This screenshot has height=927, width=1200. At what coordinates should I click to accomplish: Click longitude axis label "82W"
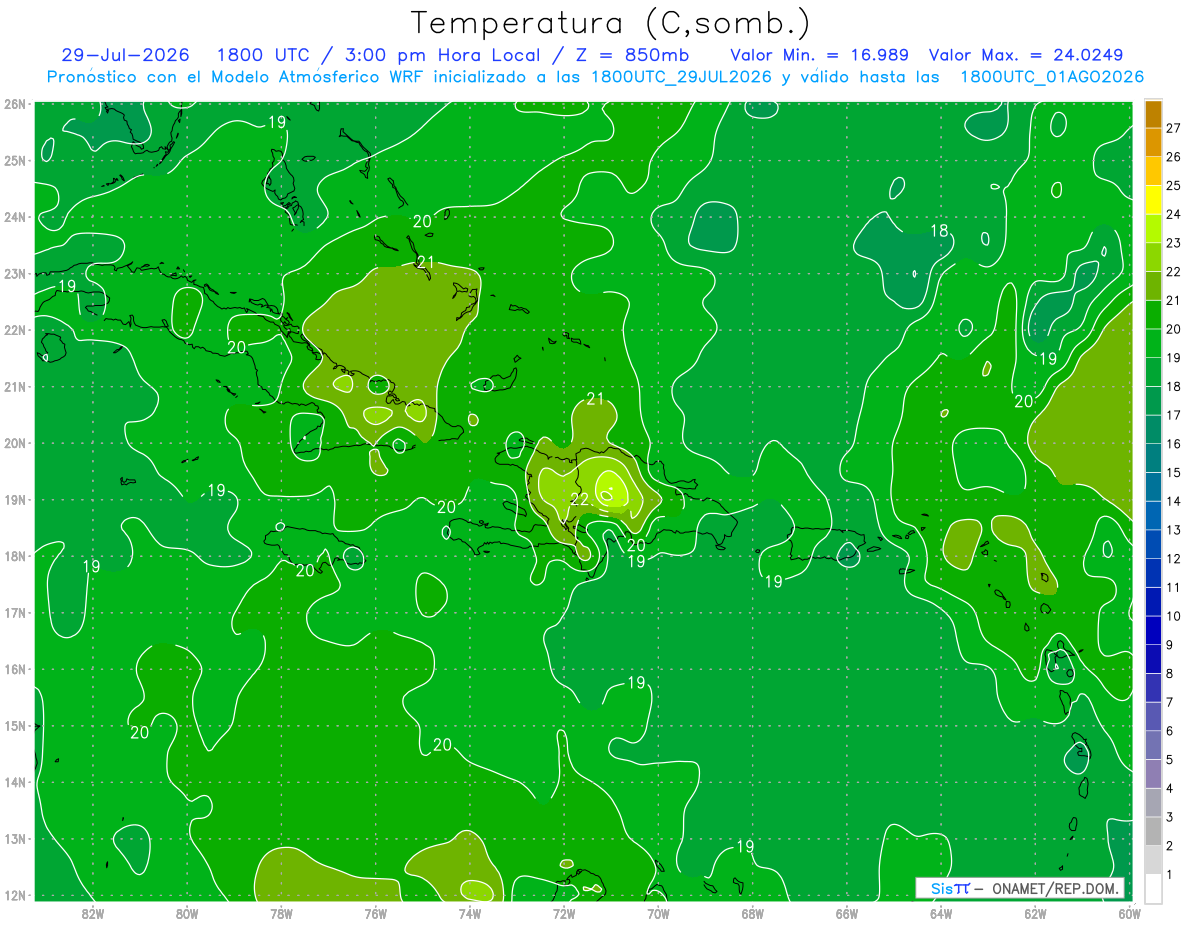[93, 913]
